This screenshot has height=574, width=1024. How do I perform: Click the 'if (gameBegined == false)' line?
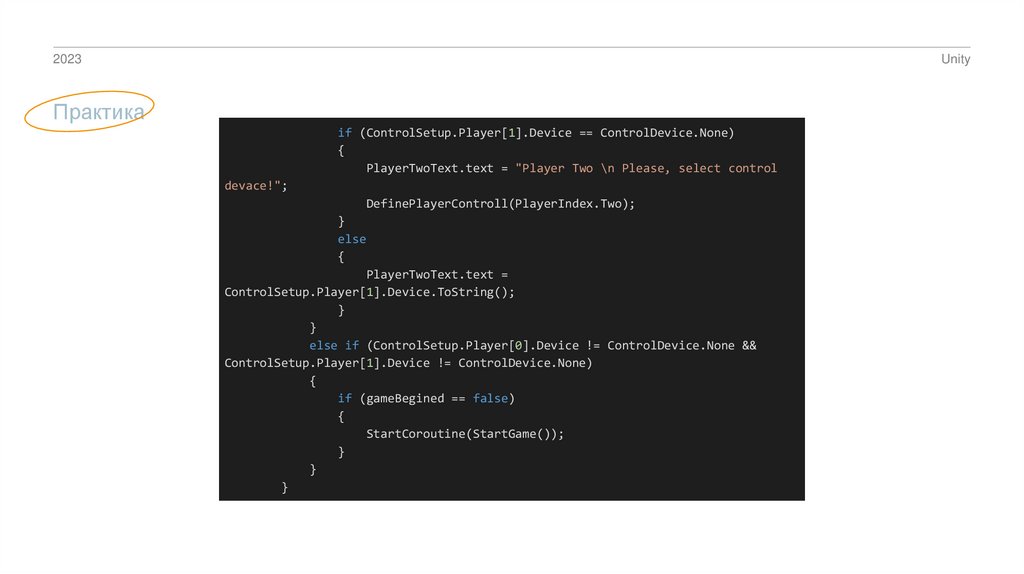(x=426, y=398)
